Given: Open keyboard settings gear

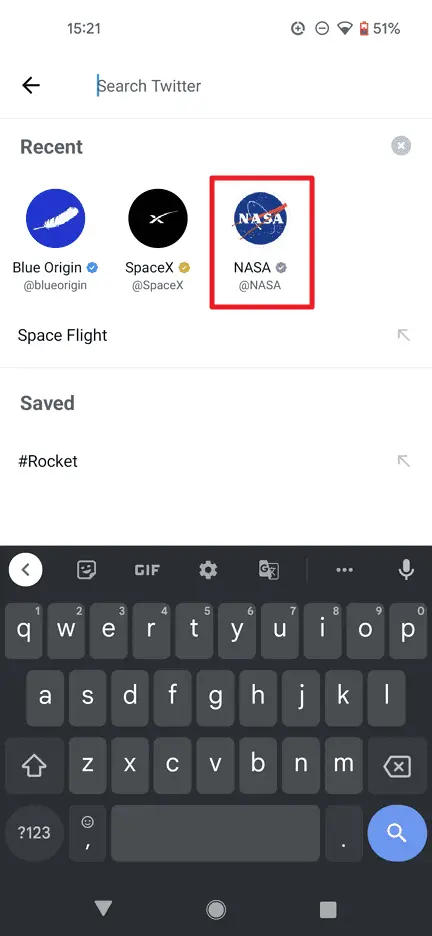Looking at the screenshot, I should pos(208,570).
